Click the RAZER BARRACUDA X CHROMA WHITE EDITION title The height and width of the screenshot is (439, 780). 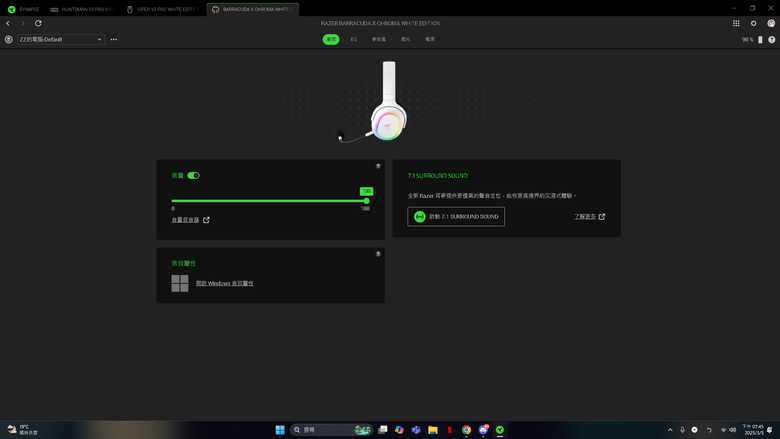tap(380, 23)
